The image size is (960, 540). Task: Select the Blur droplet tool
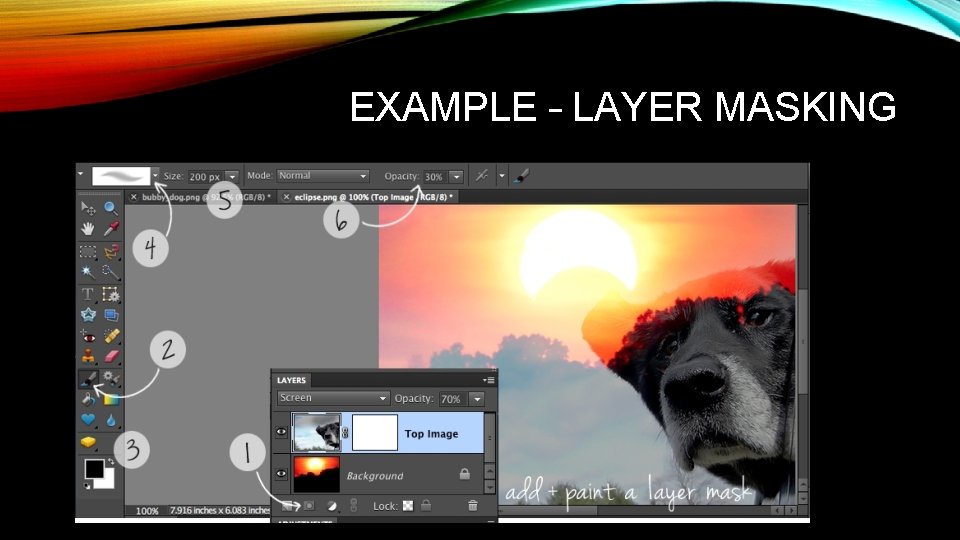(x=111, y=420)
